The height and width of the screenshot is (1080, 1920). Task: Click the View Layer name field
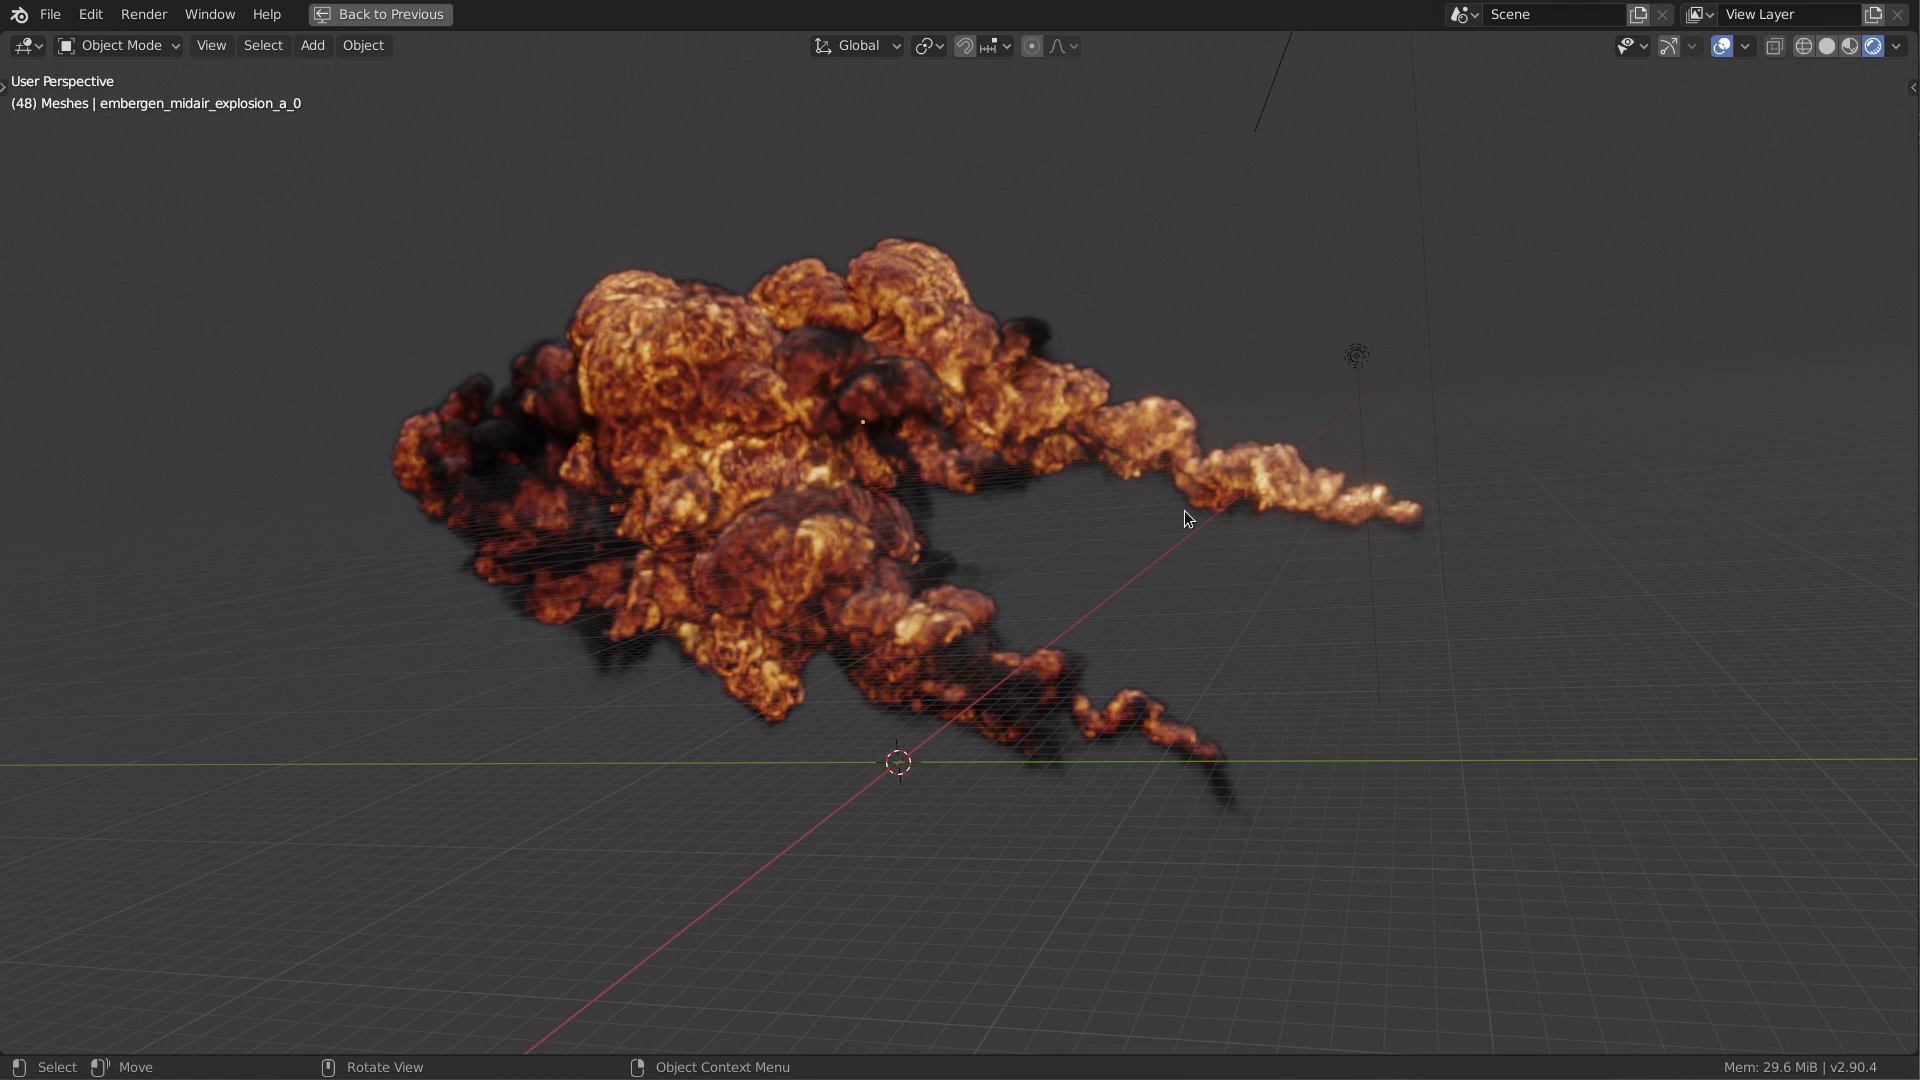(x=1789, y=13)
